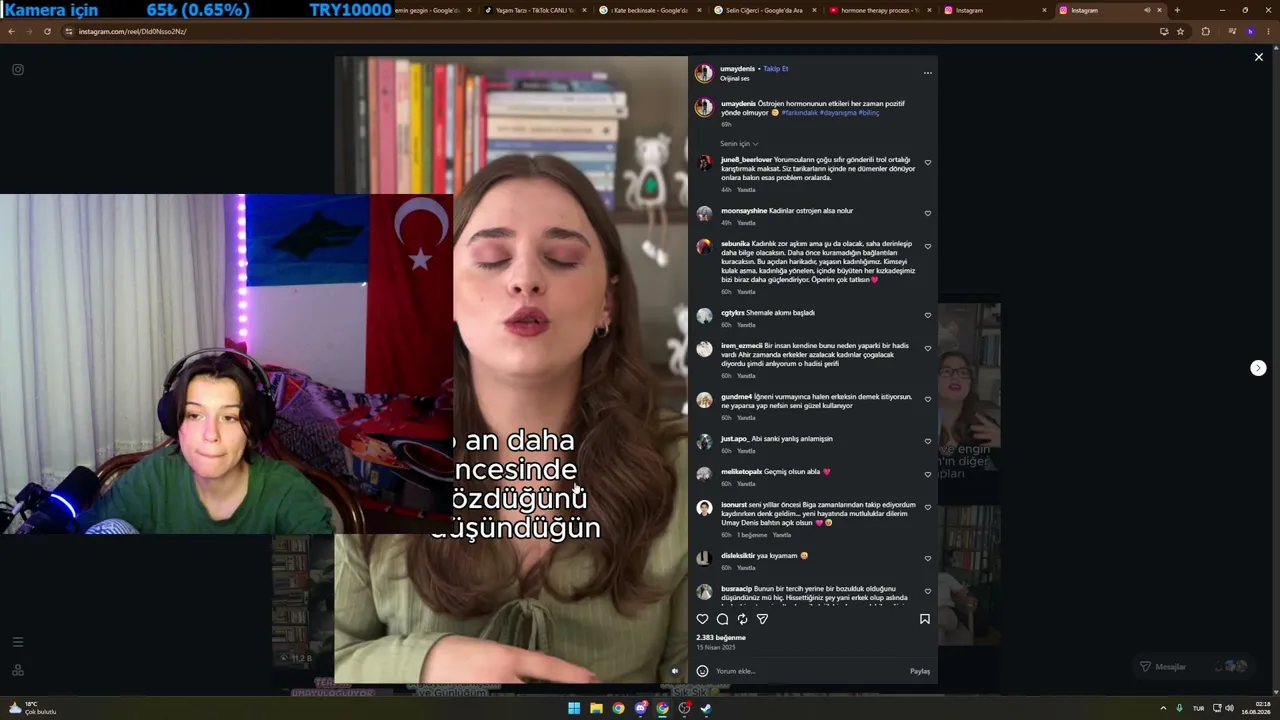Follow umaydenis with 'Takip Et'
The width and height of the screenshot is (1280, 720).
tap(776, 69)
